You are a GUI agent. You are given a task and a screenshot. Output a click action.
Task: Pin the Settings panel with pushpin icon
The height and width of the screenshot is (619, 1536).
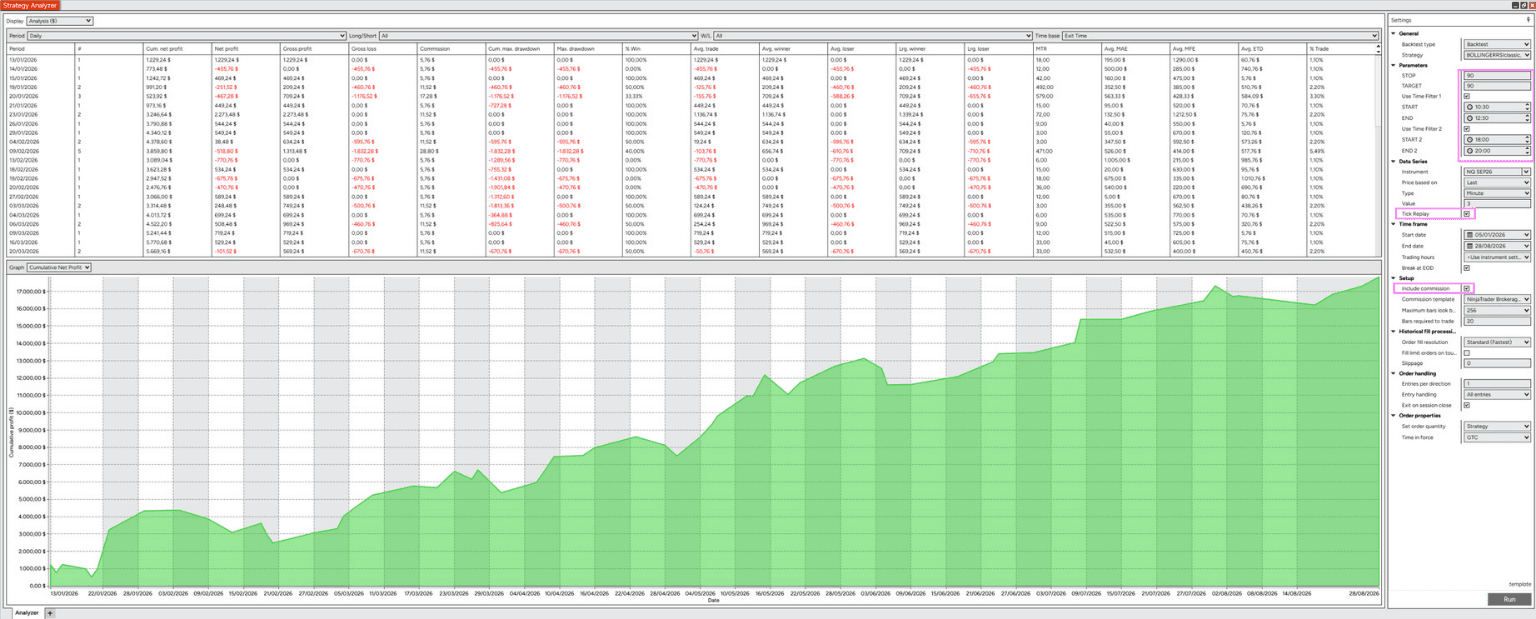(x=1528, y=20)
